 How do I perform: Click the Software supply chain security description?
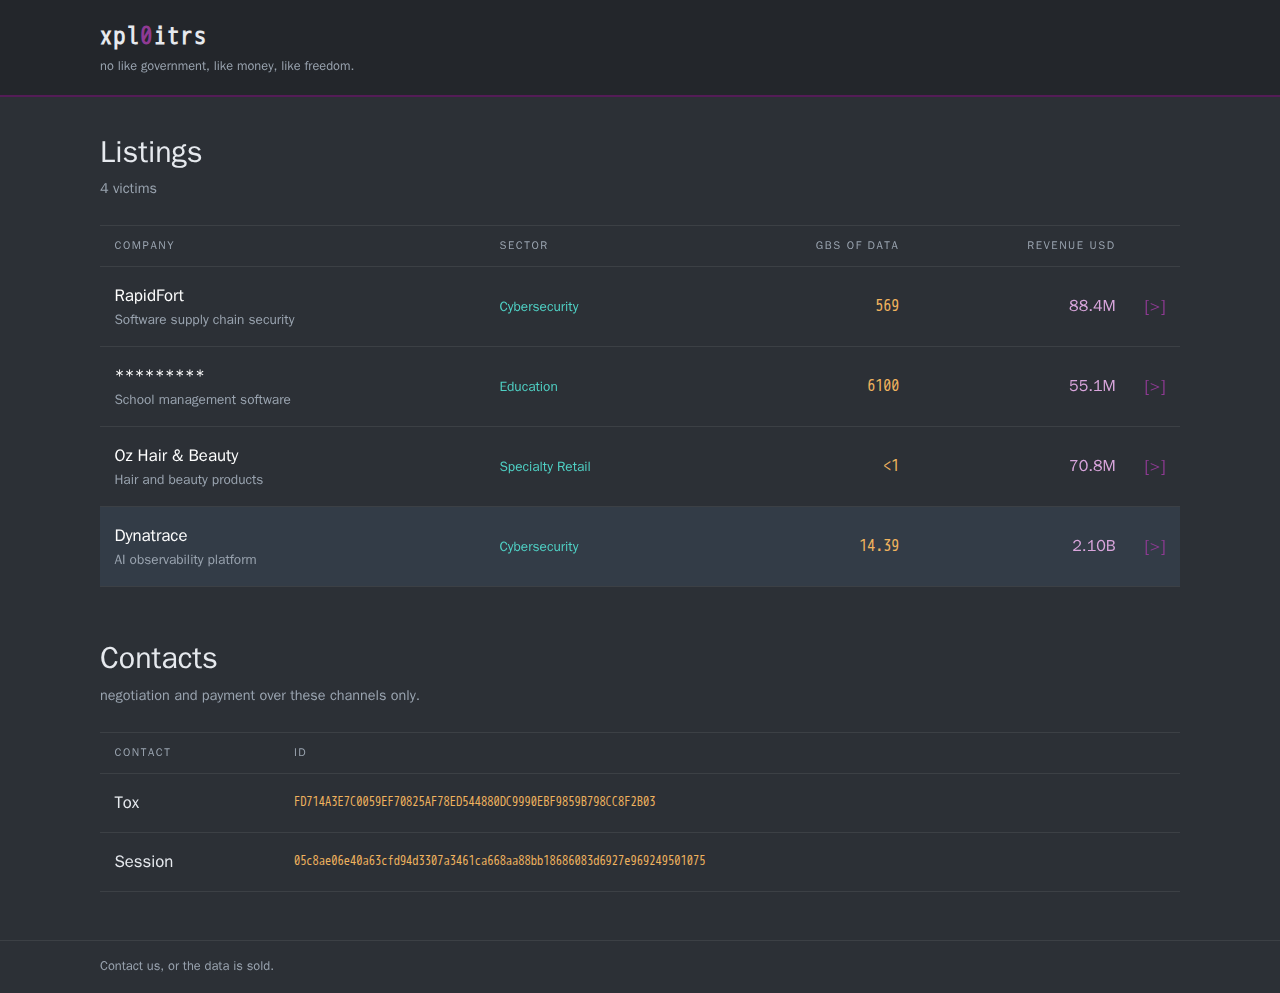coord(204,320)
